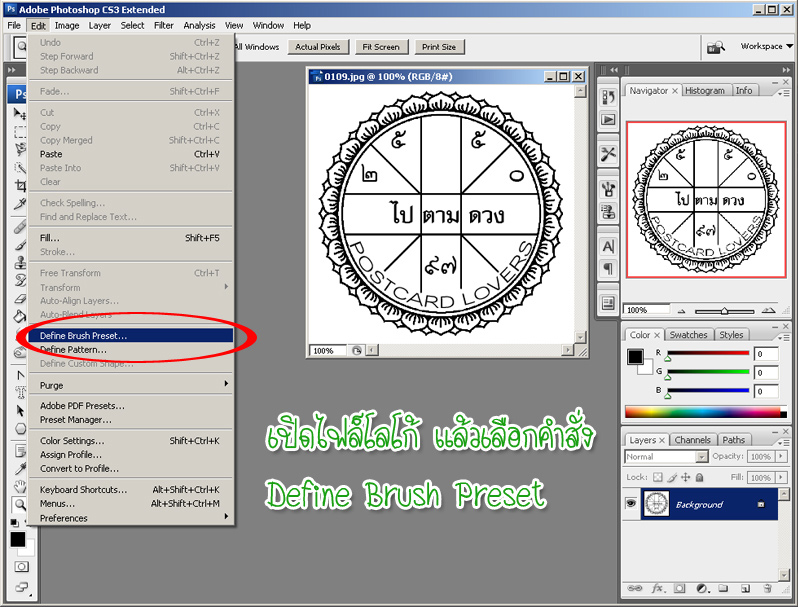Screen dimensions: 798x607
Task: Choose Fill from Edit menu
Action: (x=130, y=238)
